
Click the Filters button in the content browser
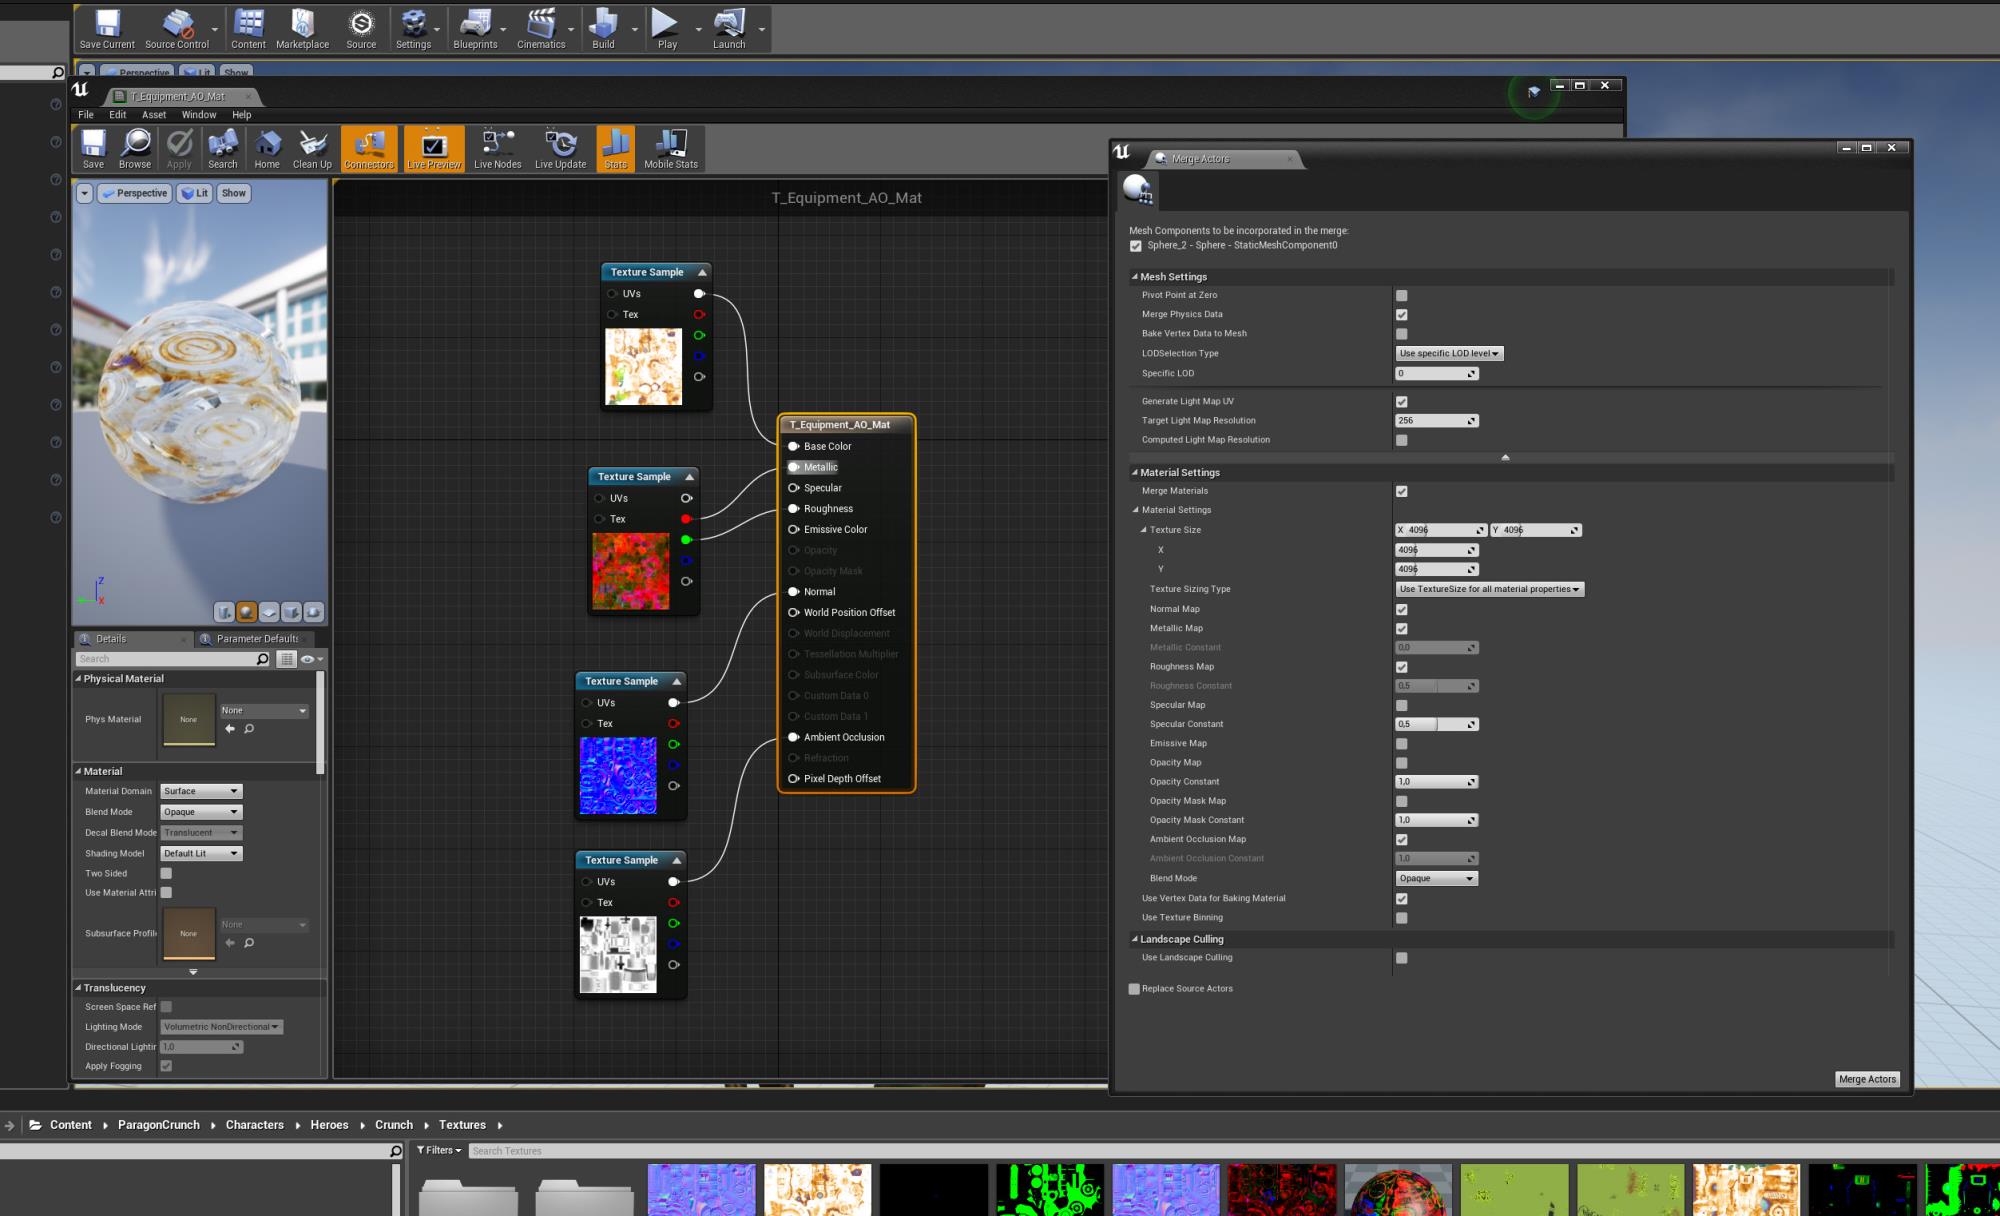(x=439, y=1151)
